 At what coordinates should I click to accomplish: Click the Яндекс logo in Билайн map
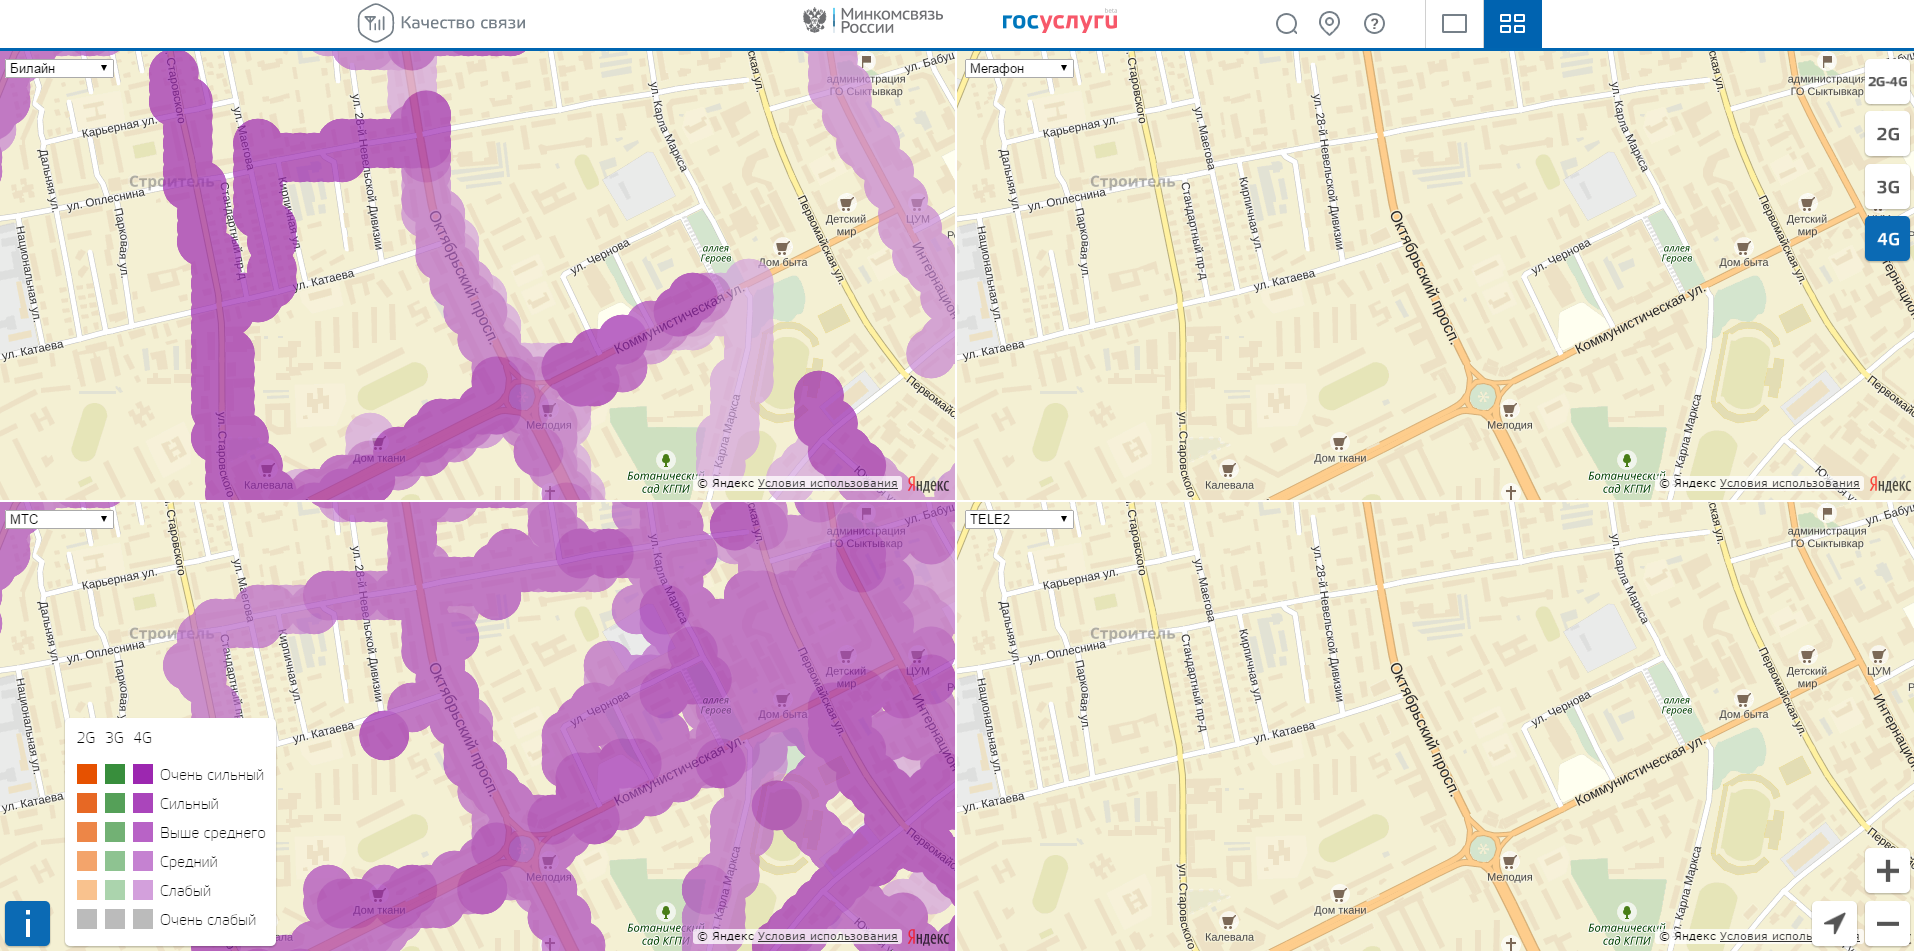coord(928,485)
